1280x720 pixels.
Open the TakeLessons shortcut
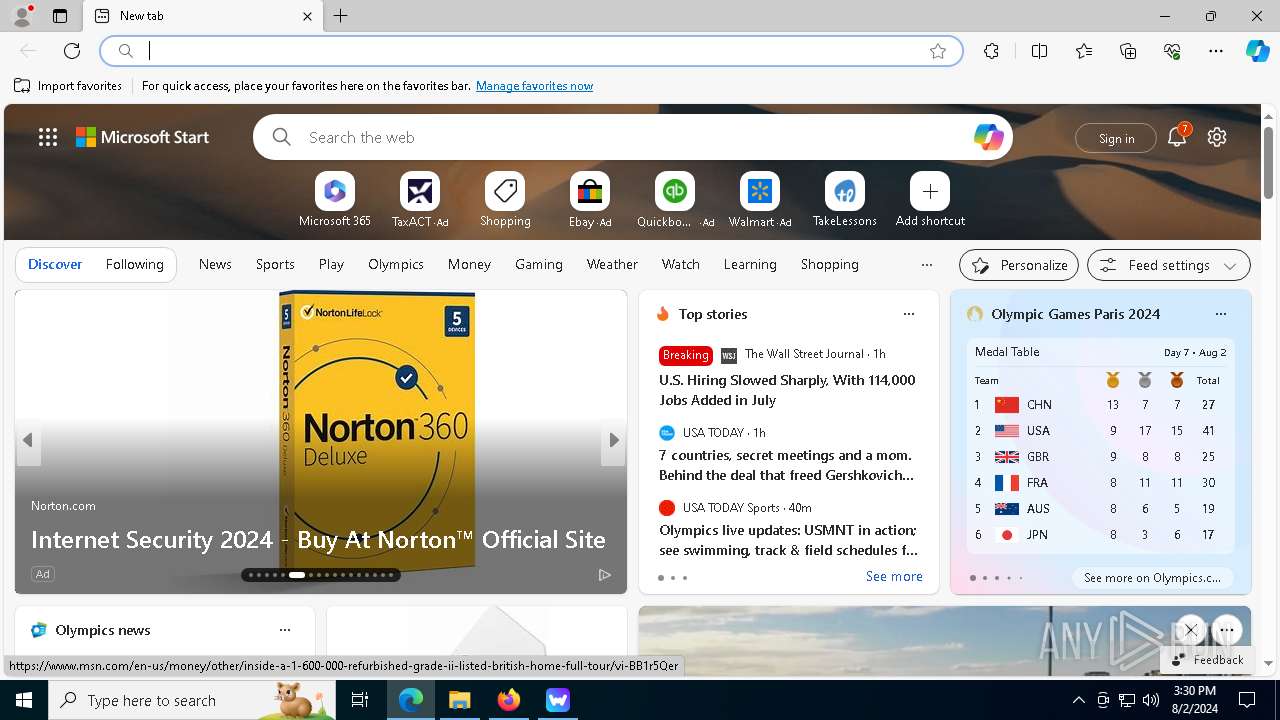845,200
